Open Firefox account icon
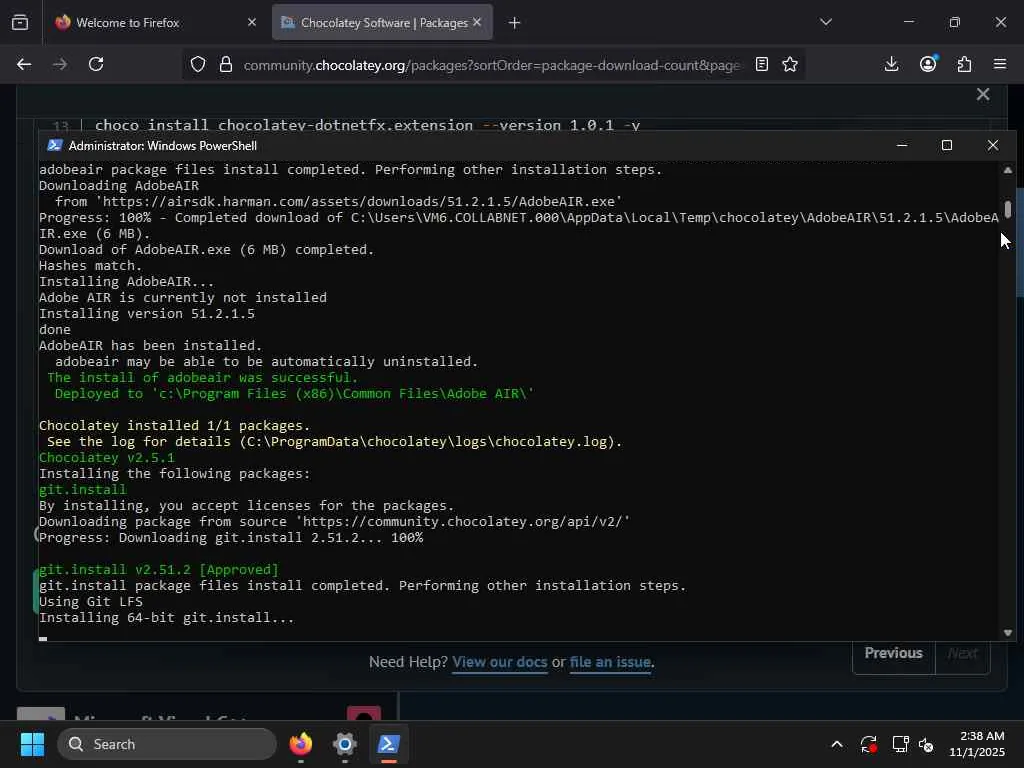 click(928, 64)
